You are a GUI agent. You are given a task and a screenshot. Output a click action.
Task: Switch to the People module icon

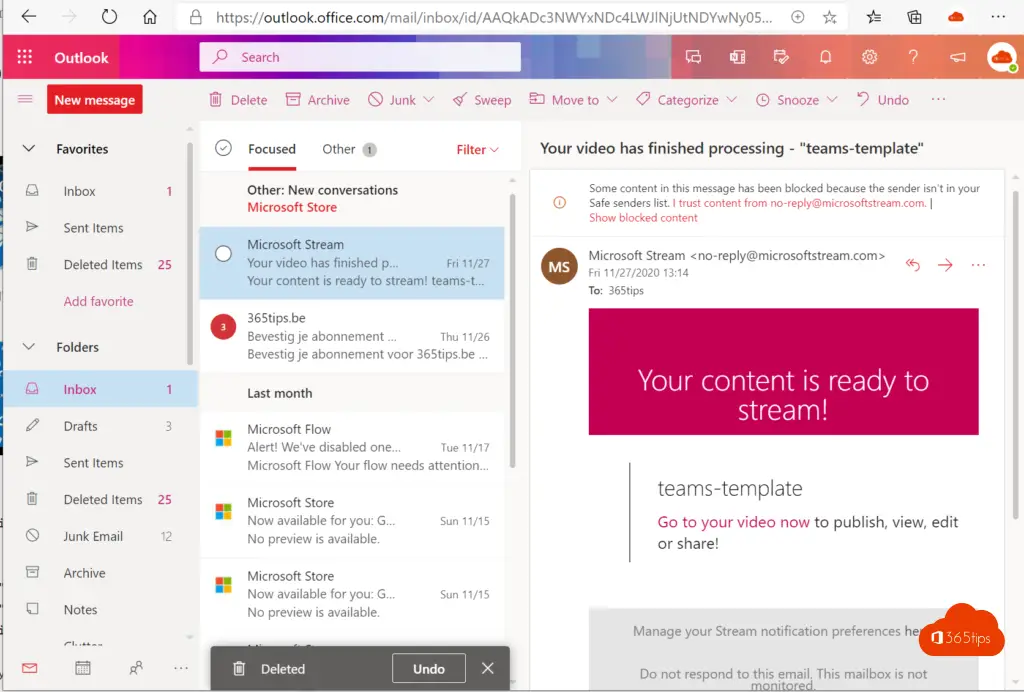[x=136, y=668]
